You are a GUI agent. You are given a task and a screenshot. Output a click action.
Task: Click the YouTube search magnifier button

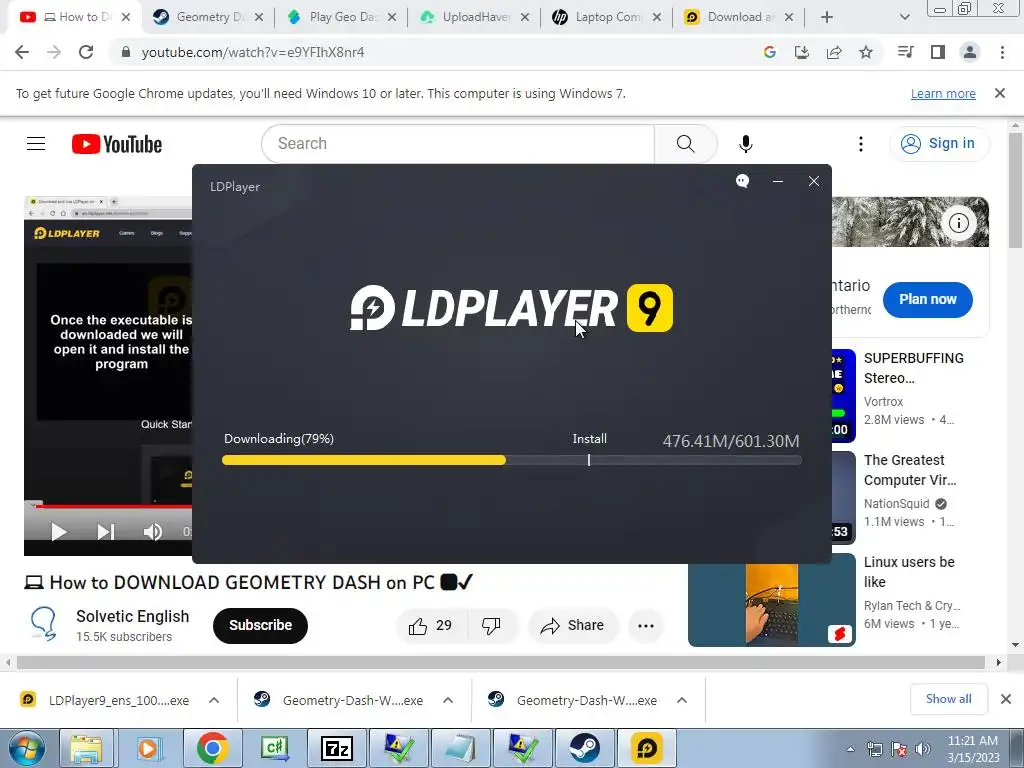tap(685, 144)
